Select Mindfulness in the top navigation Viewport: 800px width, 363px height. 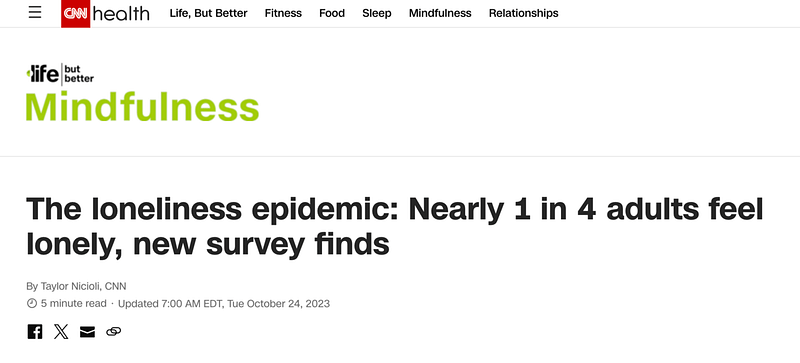[x=440, y=13]
